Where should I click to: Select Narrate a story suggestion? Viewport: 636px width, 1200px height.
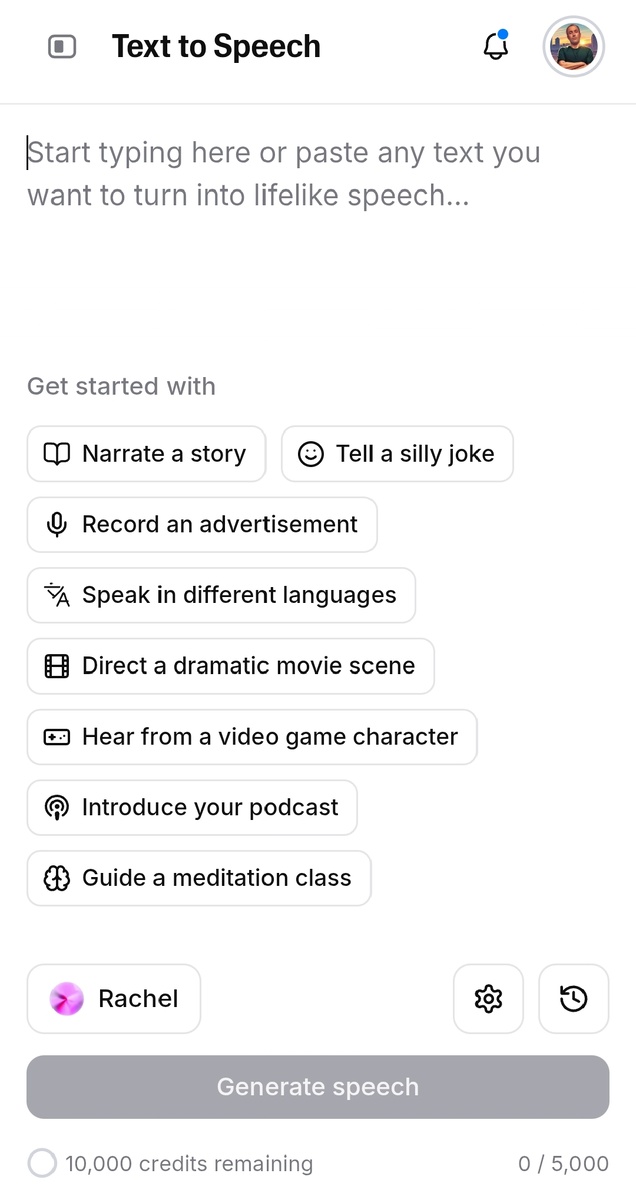pos(146,454)
